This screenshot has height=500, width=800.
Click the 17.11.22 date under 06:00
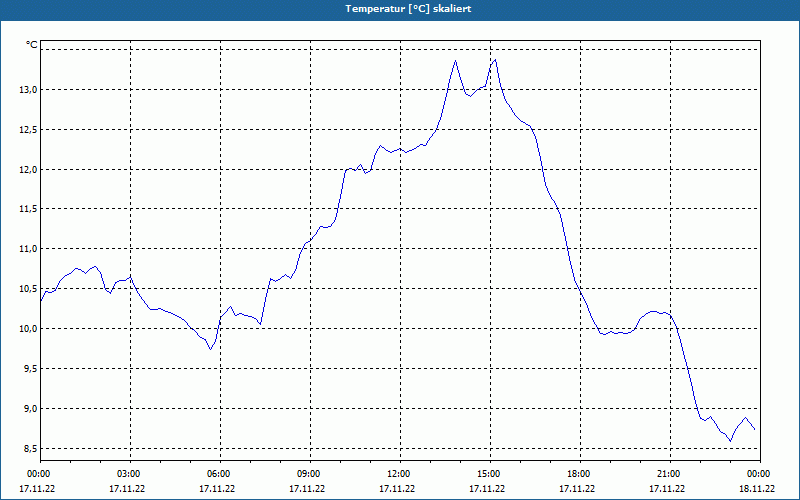(x=217, y=488)
